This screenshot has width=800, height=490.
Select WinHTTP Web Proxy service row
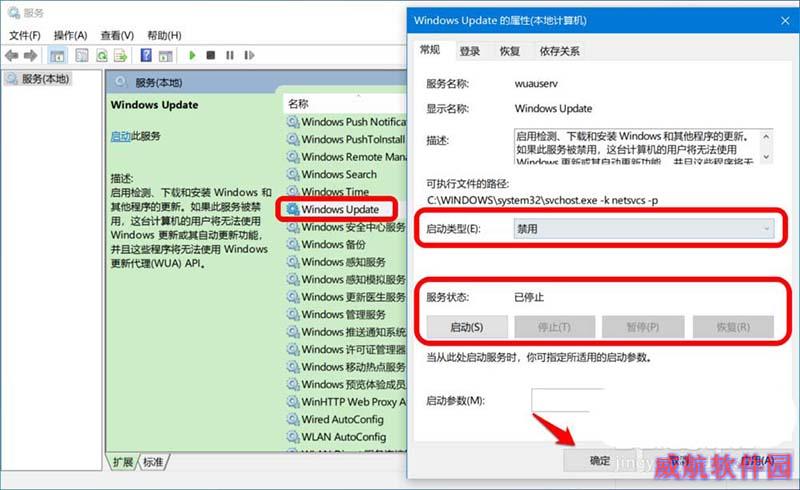point(346,402)
